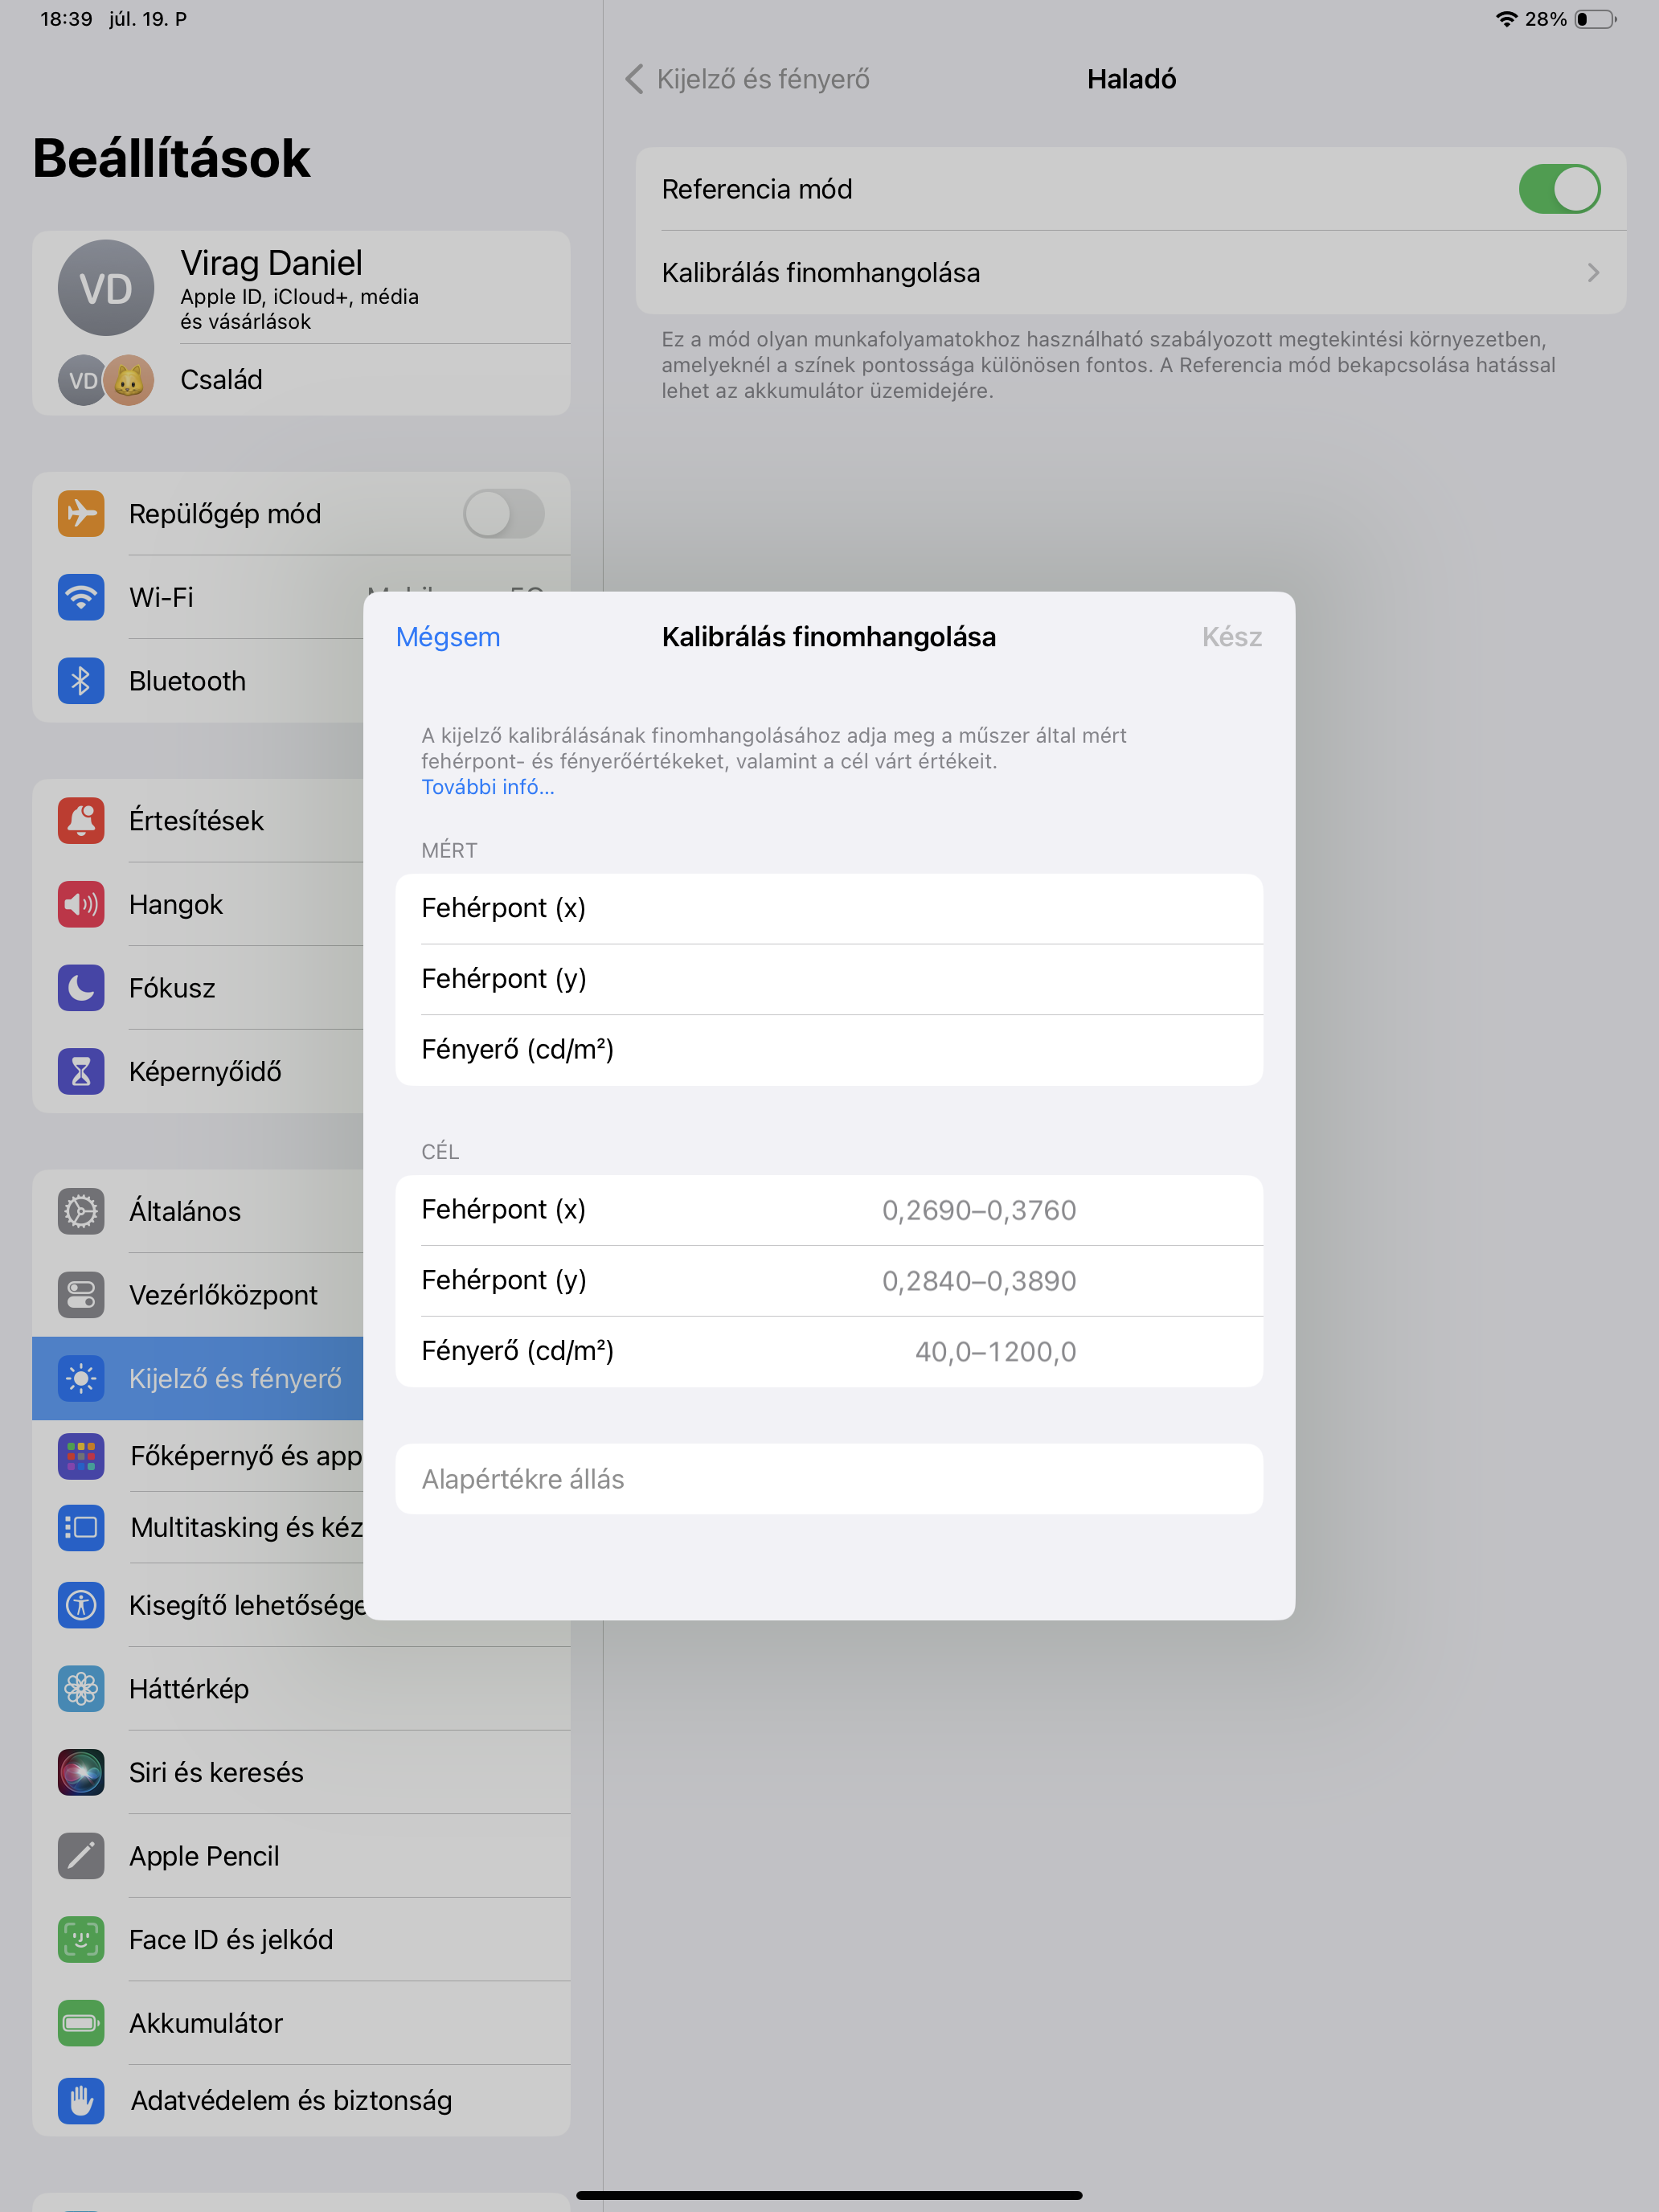Tap the Airplane mode (Repülőgép mód) icon
1659x2212 pixels.
[x=81, y=513]
